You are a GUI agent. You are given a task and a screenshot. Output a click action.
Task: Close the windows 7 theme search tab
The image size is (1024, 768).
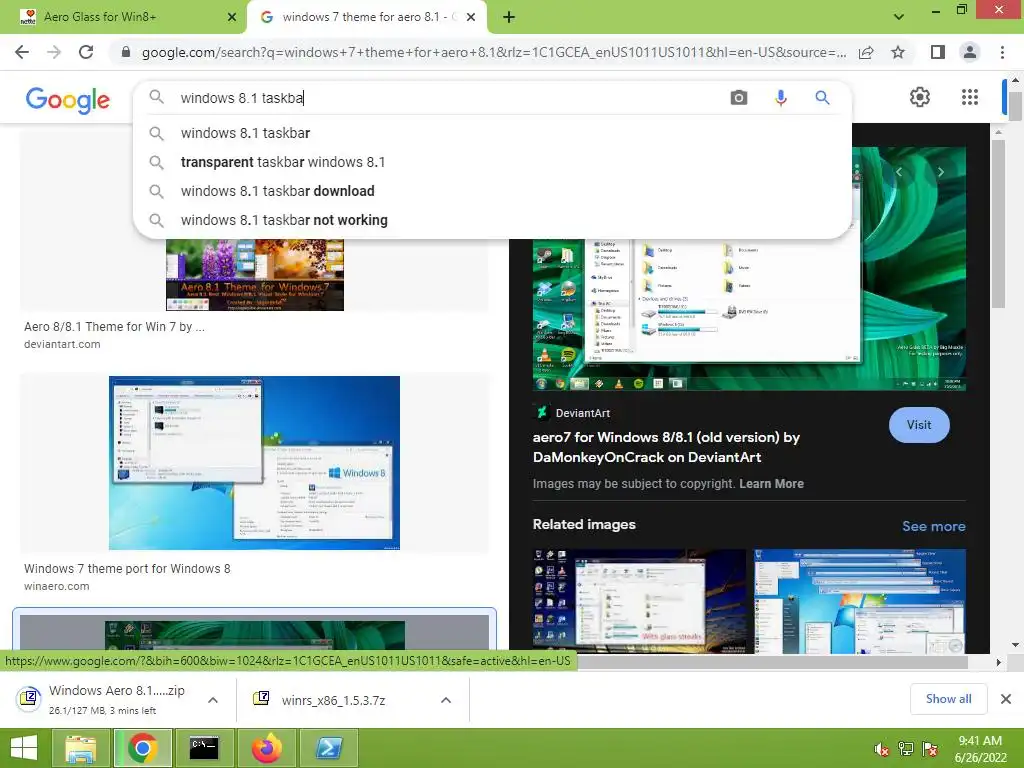pos(470,17)
